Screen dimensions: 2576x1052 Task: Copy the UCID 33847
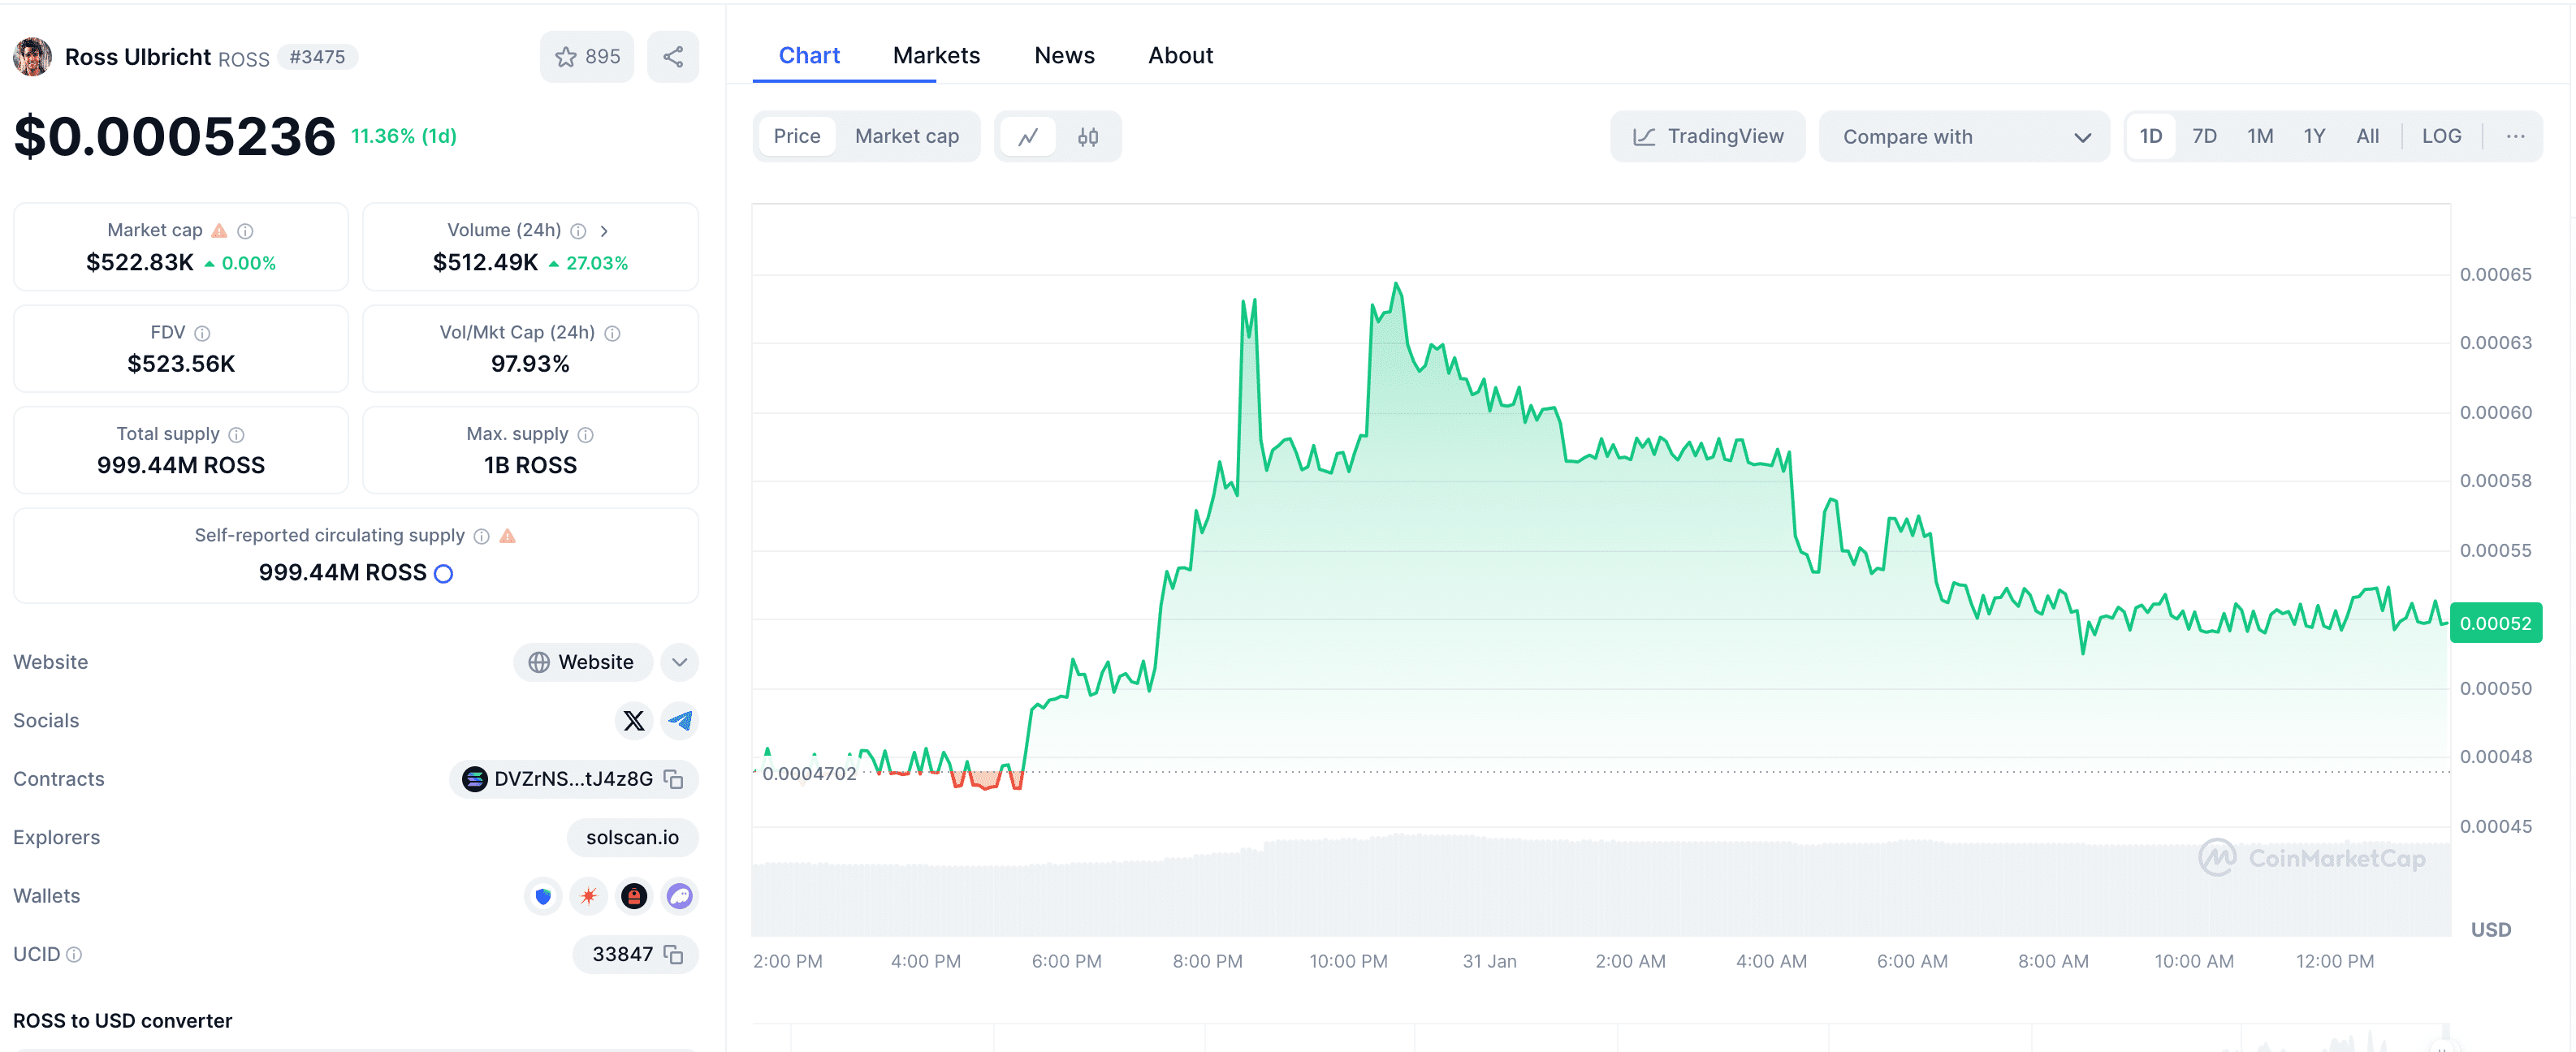(674, 955)
